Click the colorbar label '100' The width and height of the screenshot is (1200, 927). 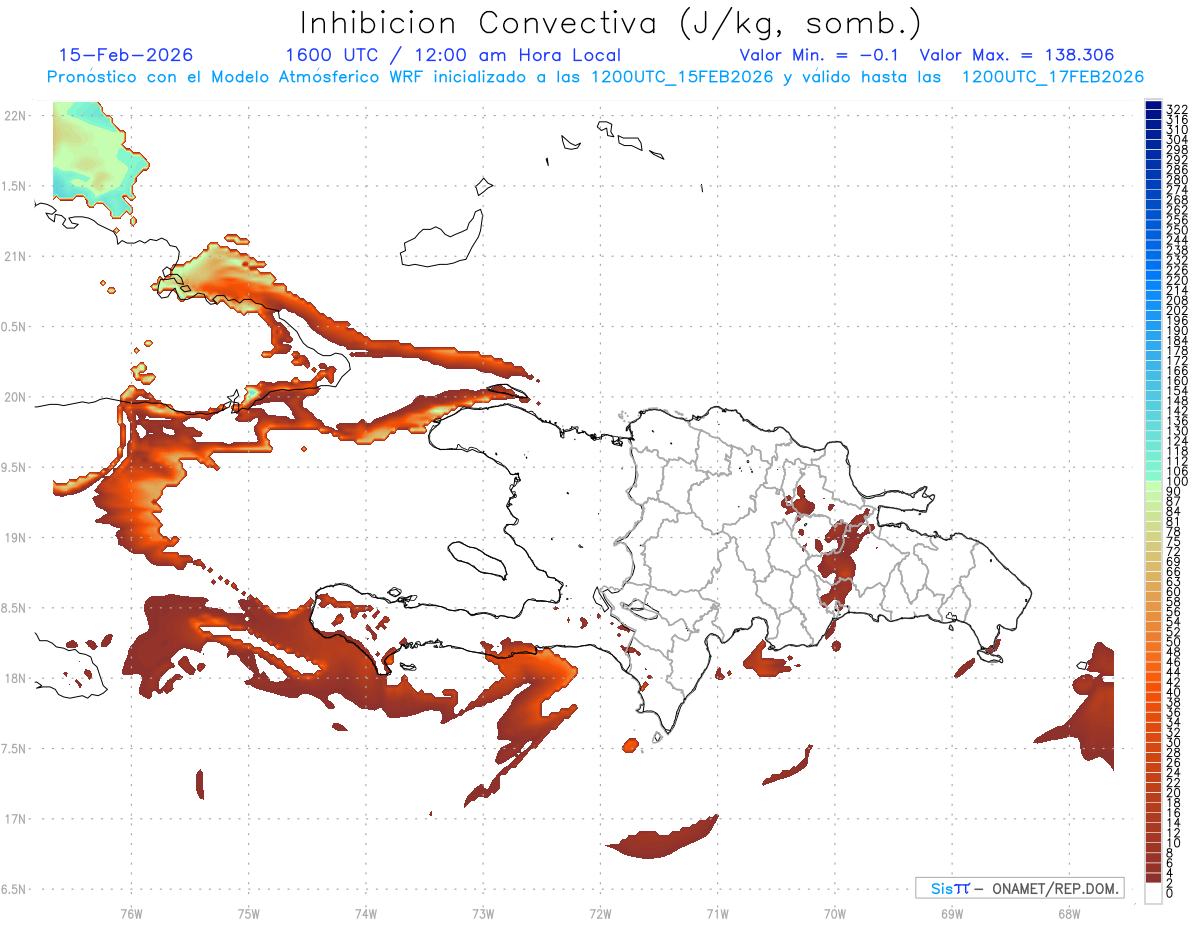click(1176, 482)
